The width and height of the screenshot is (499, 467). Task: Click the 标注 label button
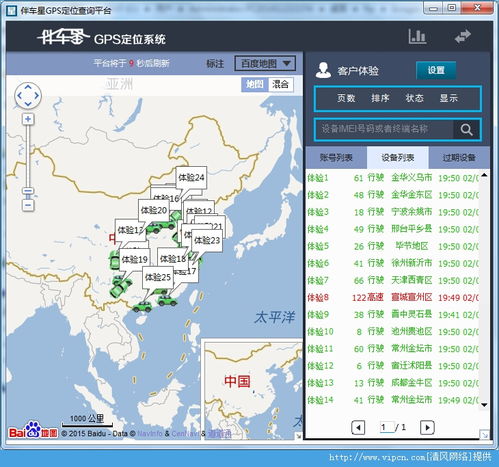(x=215, y=63)
